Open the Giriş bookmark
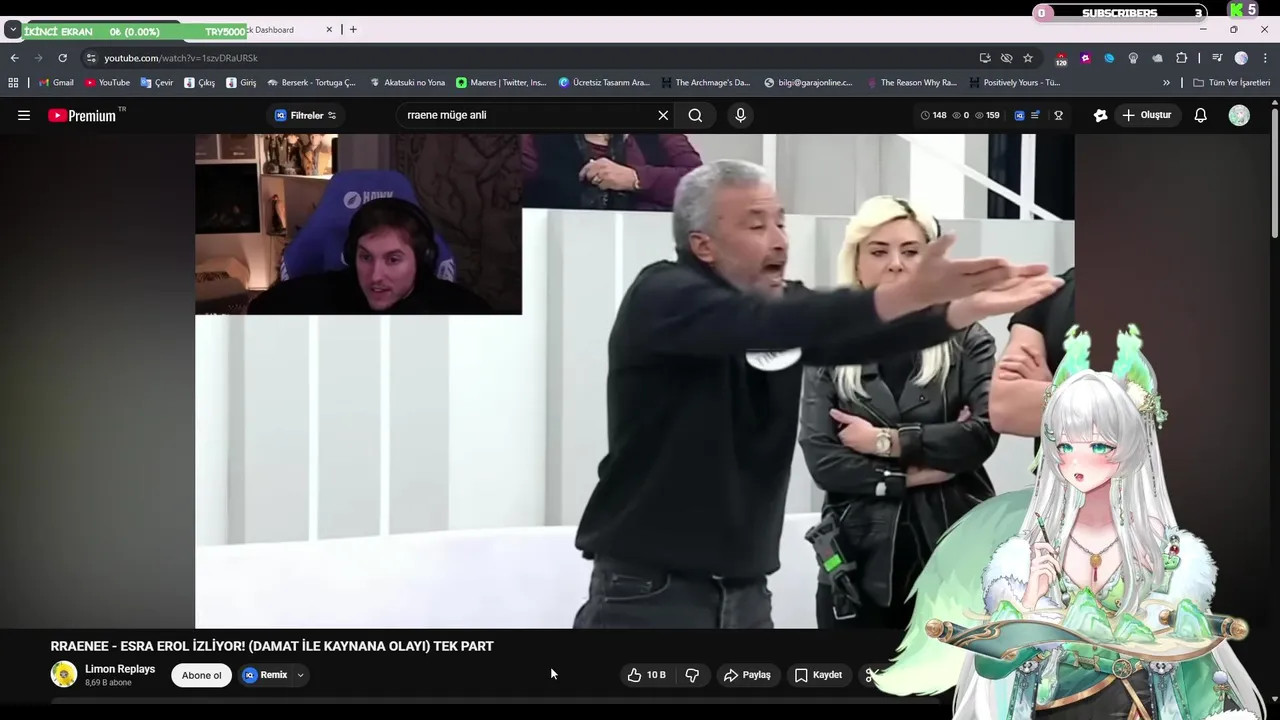The width and height of the screenshot is (1280, 720). [241, 83]
